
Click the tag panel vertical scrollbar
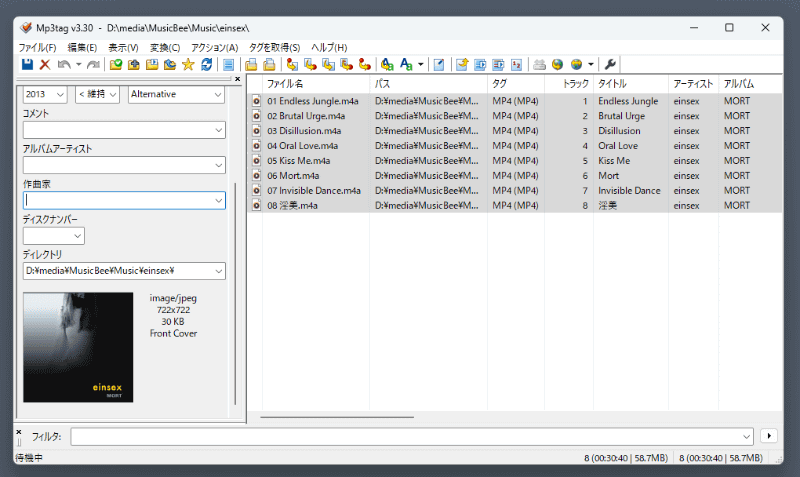coord(235,293)
